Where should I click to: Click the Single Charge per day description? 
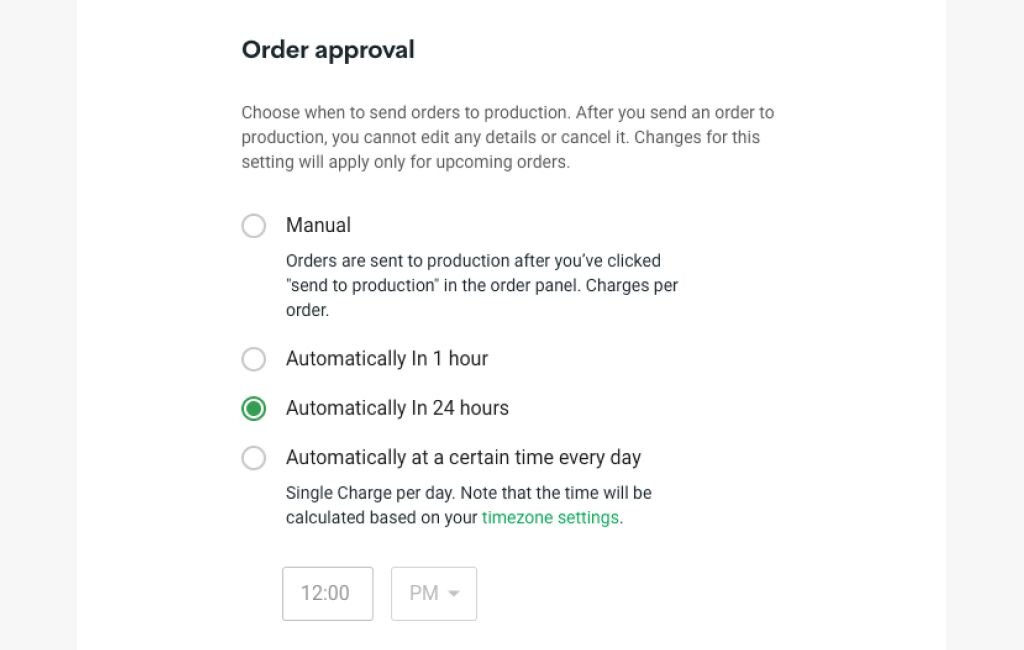(468, 492)
